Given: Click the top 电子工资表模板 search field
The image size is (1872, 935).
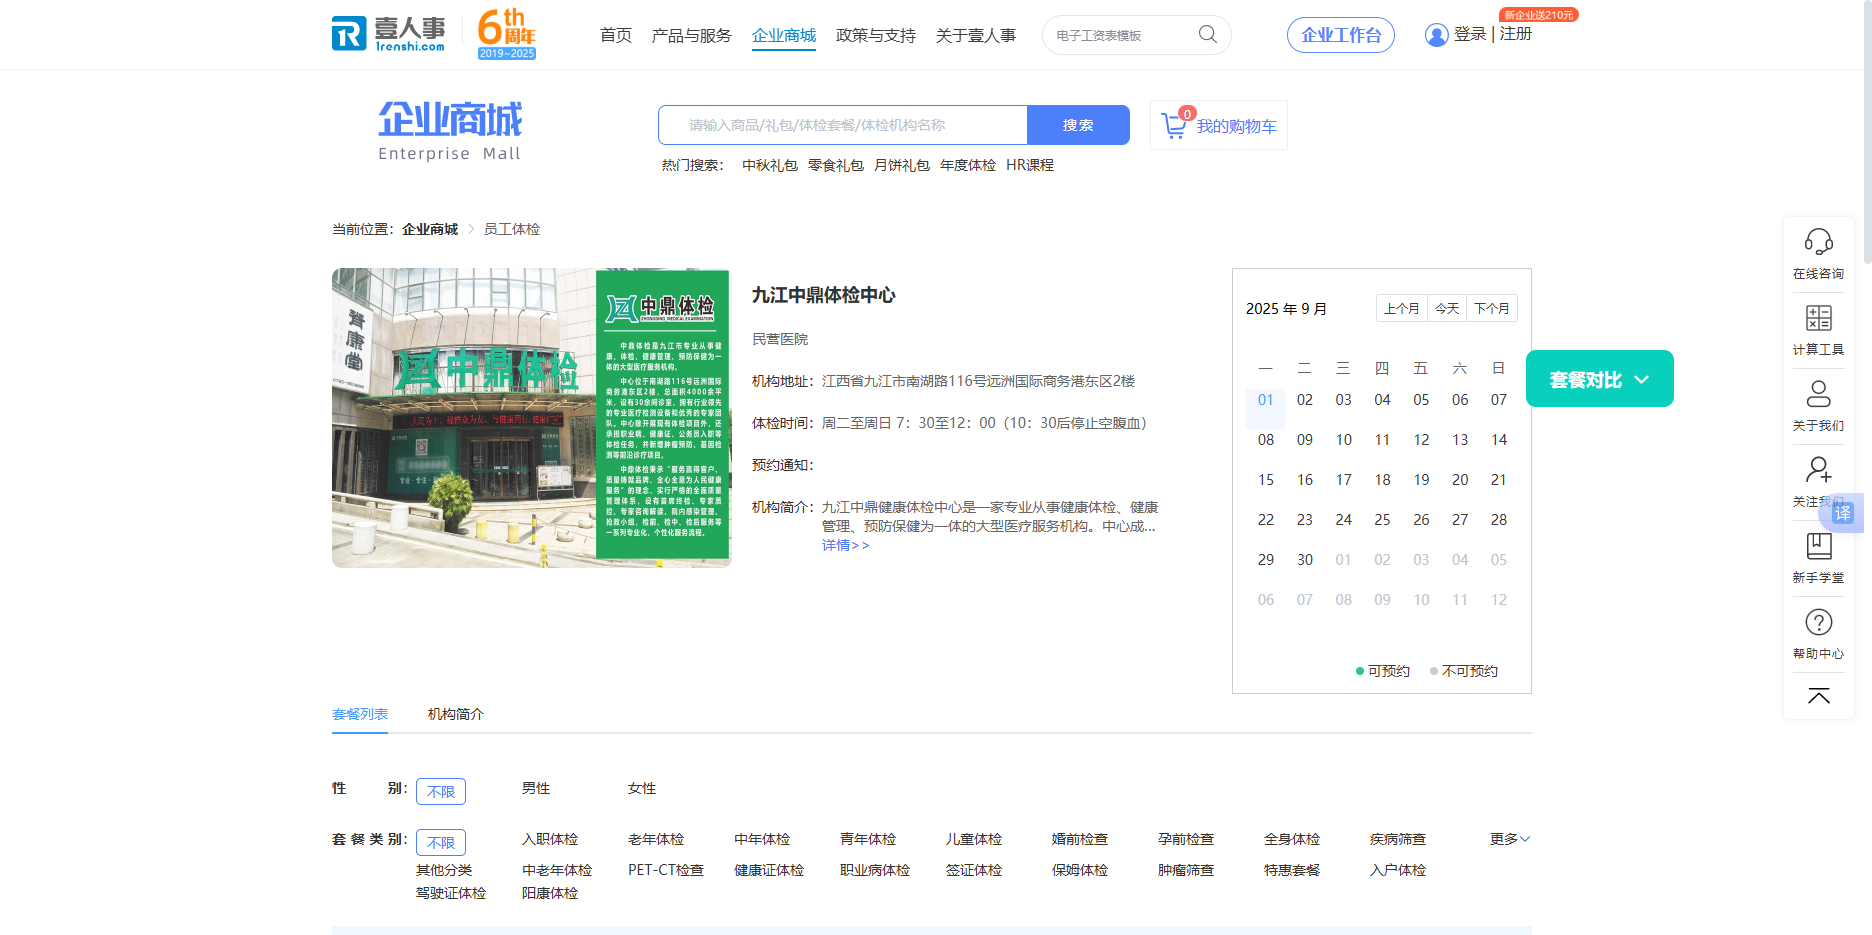Looking at the screenshot, I should (1122, 35).
